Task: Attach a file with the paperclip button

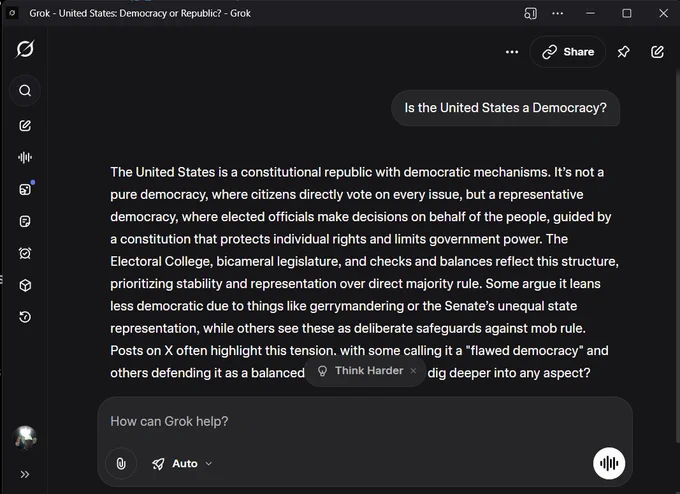Action: (121, 464)
